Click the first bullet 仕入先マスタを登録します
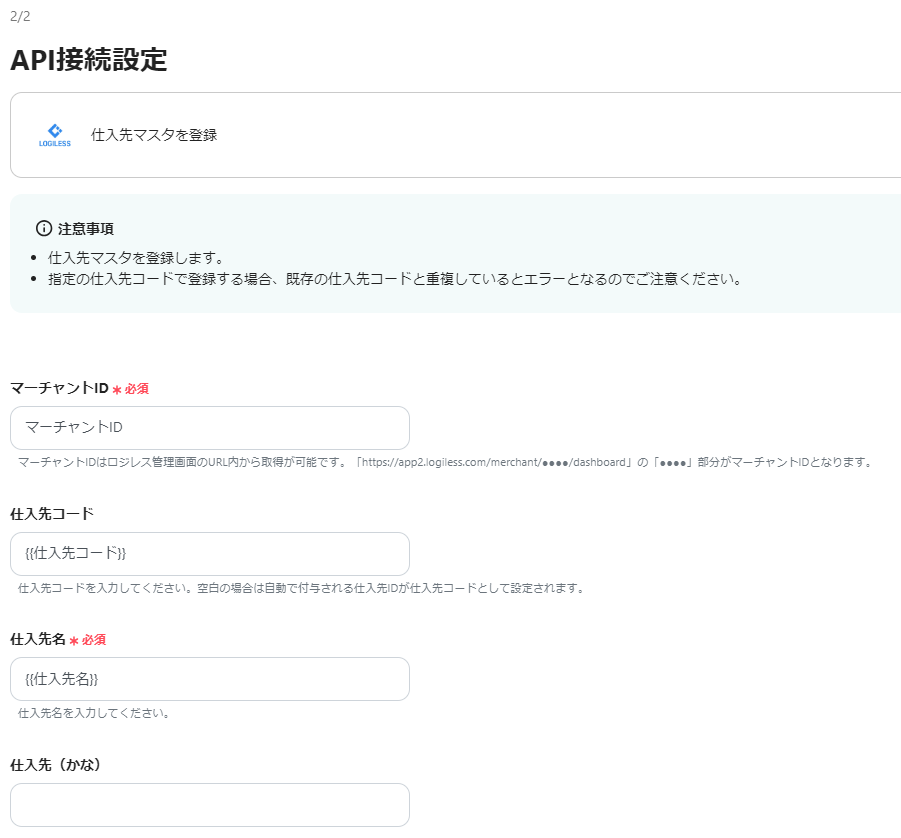901x838 pixels. (135, 257)
